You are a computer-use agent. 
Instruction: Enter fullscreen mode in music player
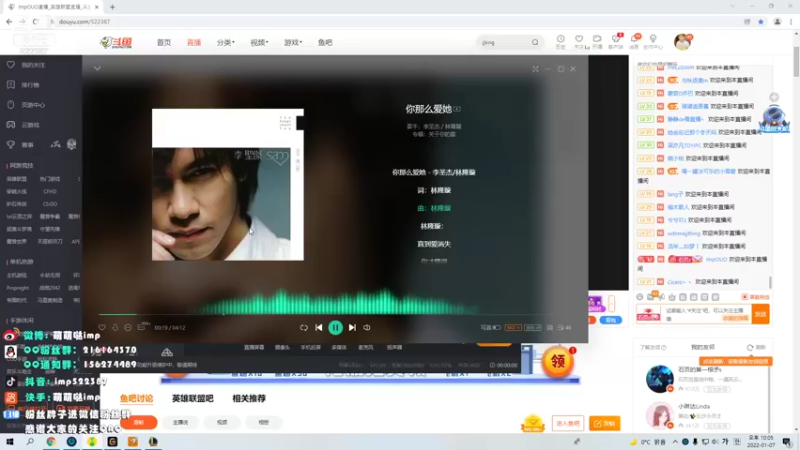point(535,69)
